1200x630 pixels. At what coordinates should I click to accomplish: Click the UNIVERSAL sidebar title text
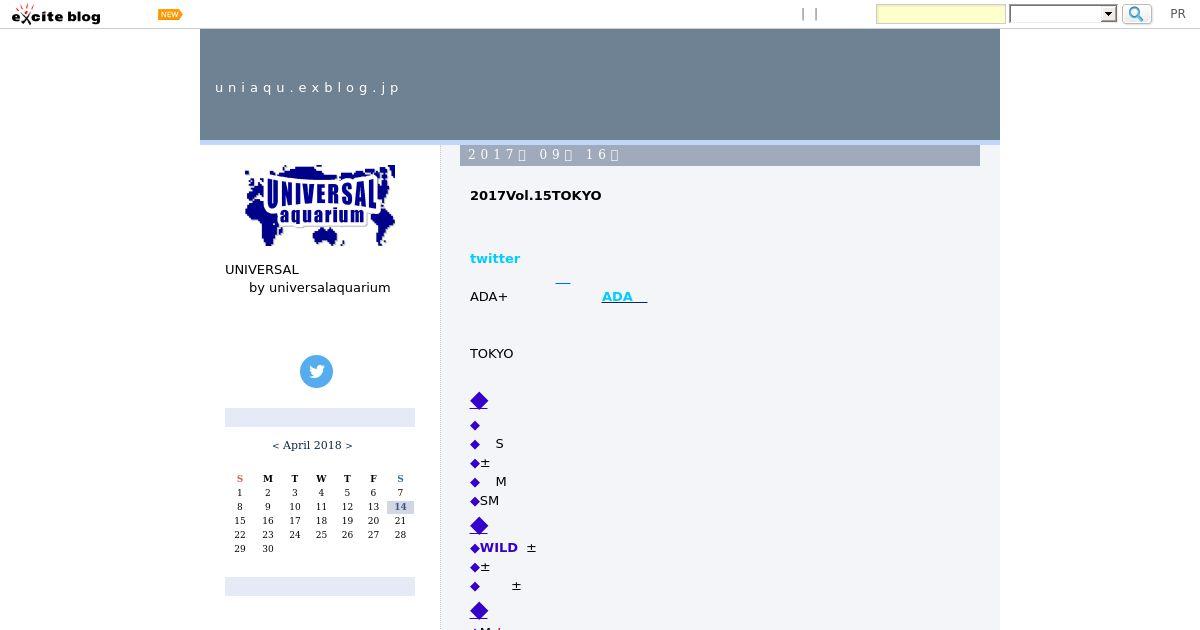pyautogui.click(x=262, y=269)
